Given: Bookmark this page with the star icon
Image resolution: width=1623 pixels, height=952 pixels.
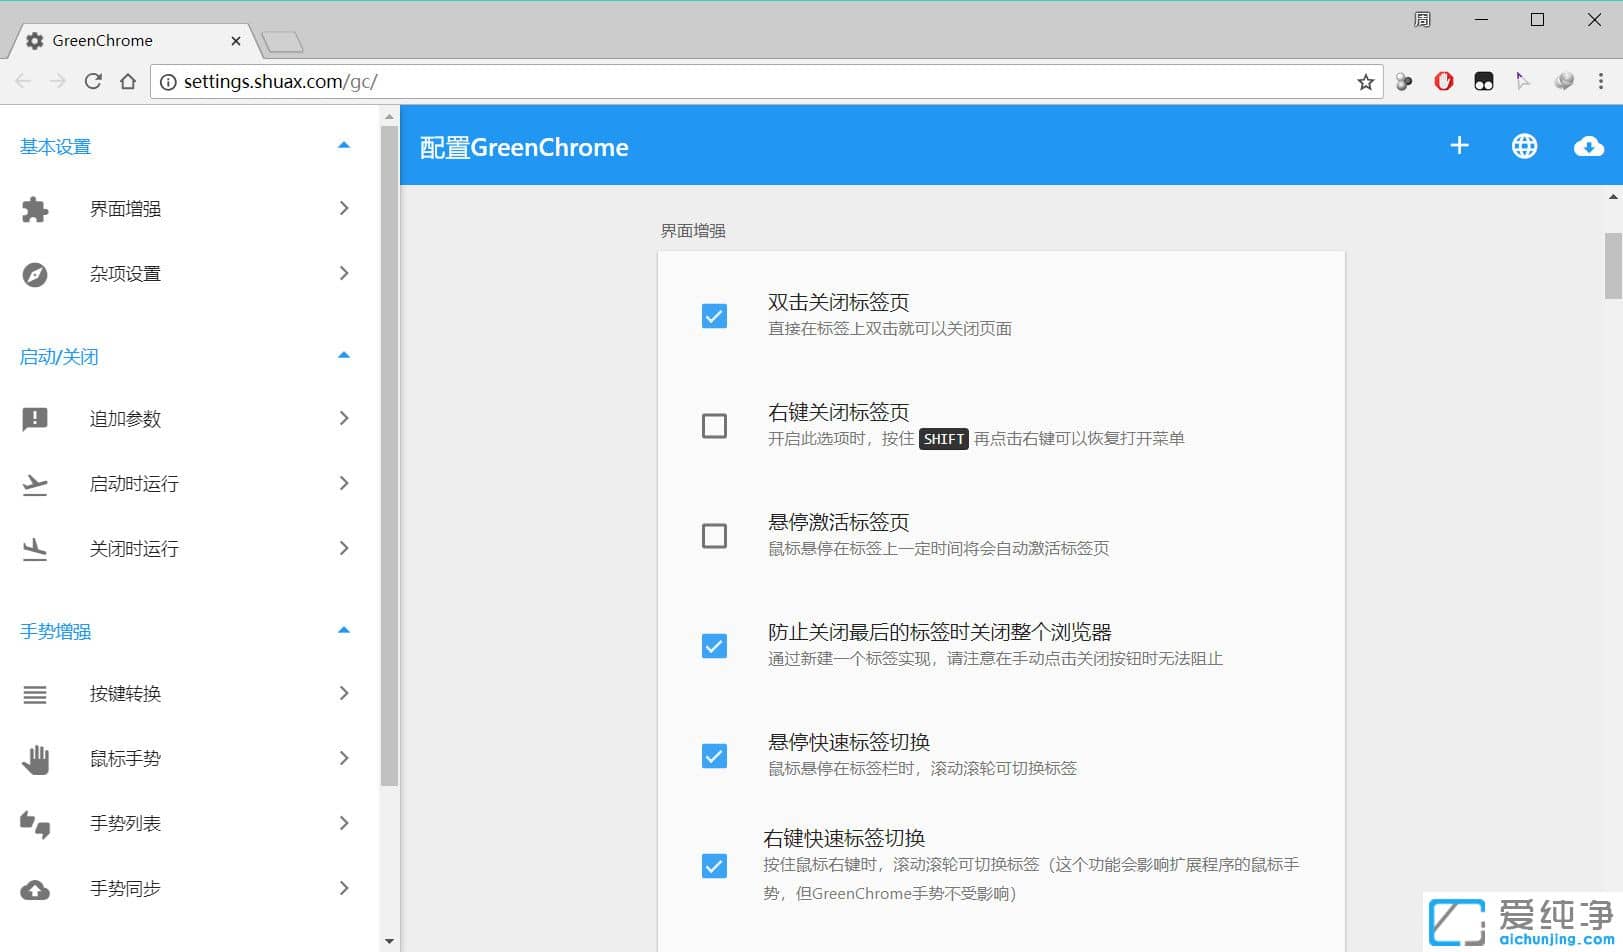Looking at the screenshot, I should [1365, 82].
